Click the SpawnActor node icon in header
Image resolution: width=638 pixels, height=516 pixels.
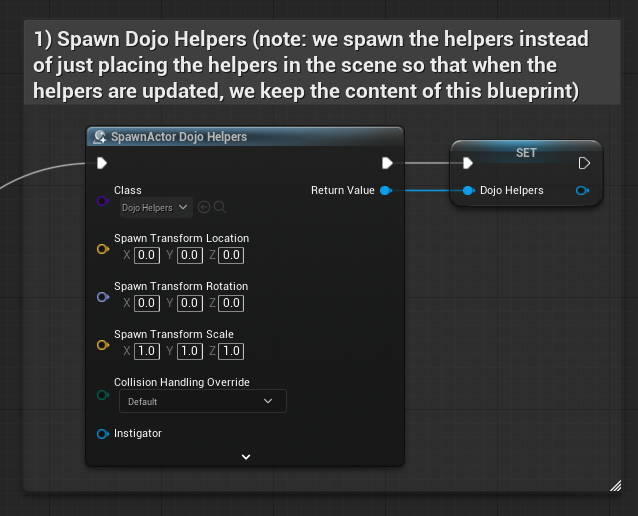(x=100, y=137)
